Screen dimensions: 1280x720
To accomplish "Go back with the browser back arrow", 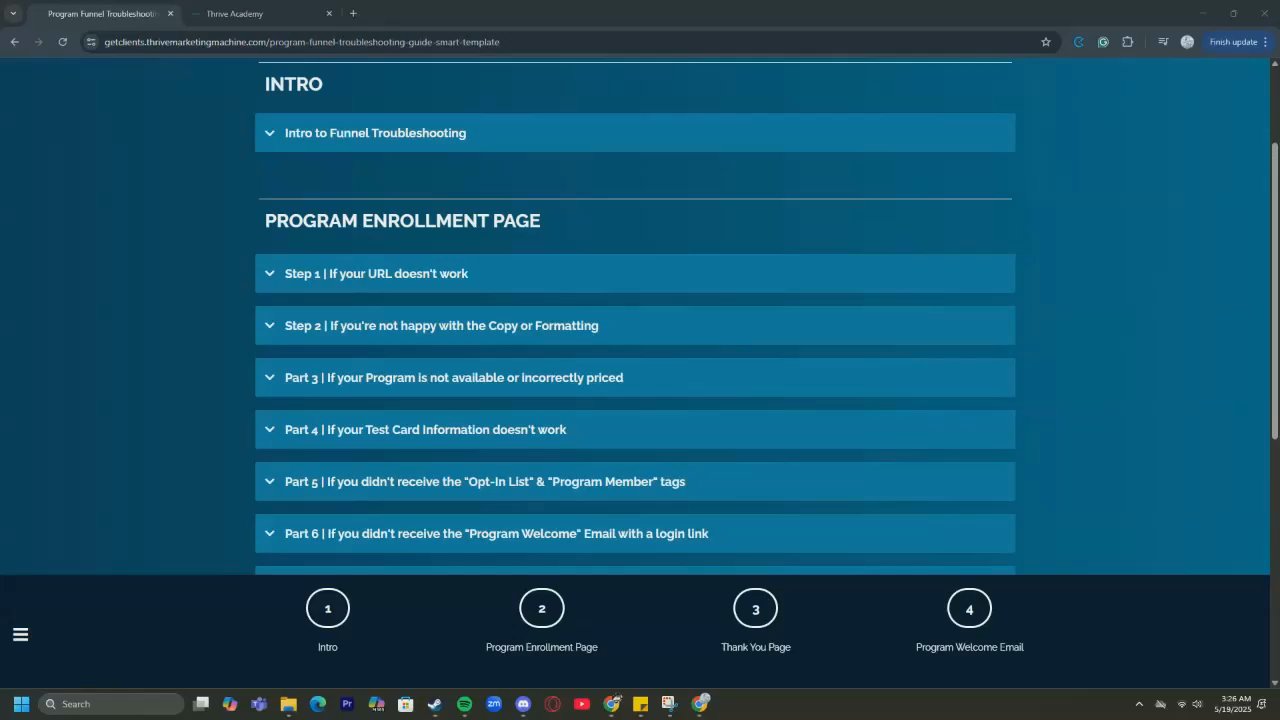I will (14, 42).
